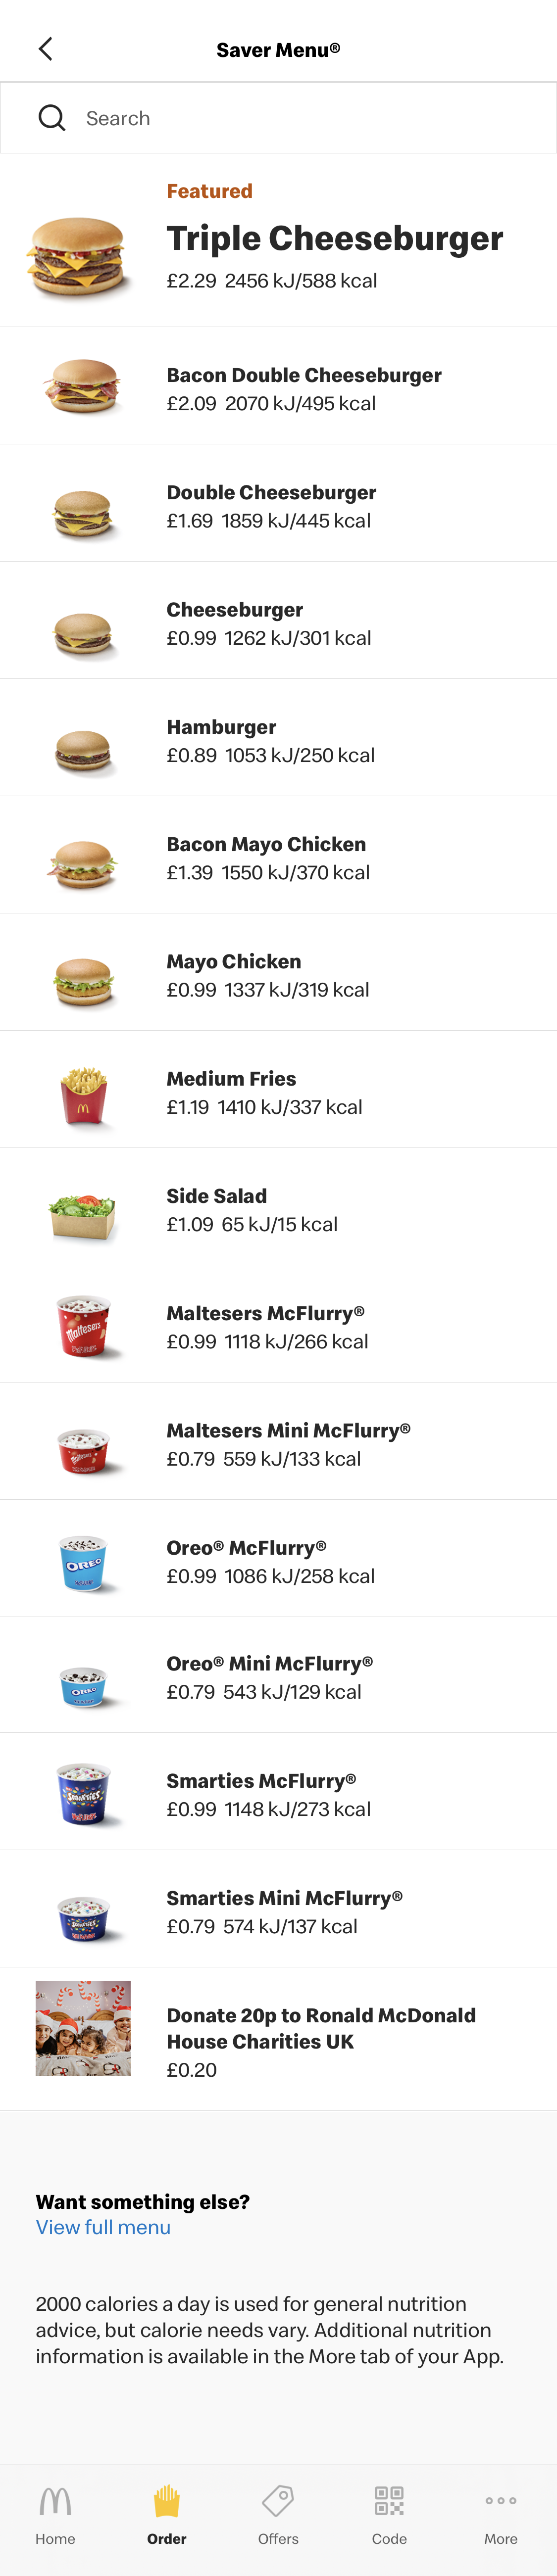View full menu link
Image resolution: width=557 pixels, height=2576 pixels.
point(103,2227)
